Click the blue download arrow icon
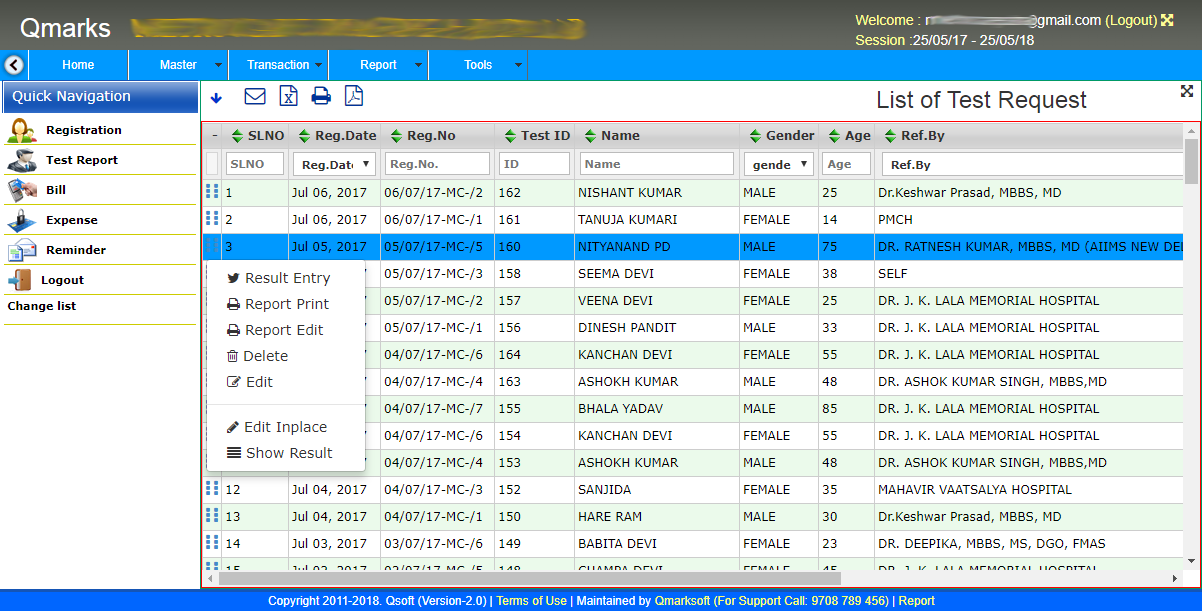This screenshot has width=1202, height=611. (218, 97)
